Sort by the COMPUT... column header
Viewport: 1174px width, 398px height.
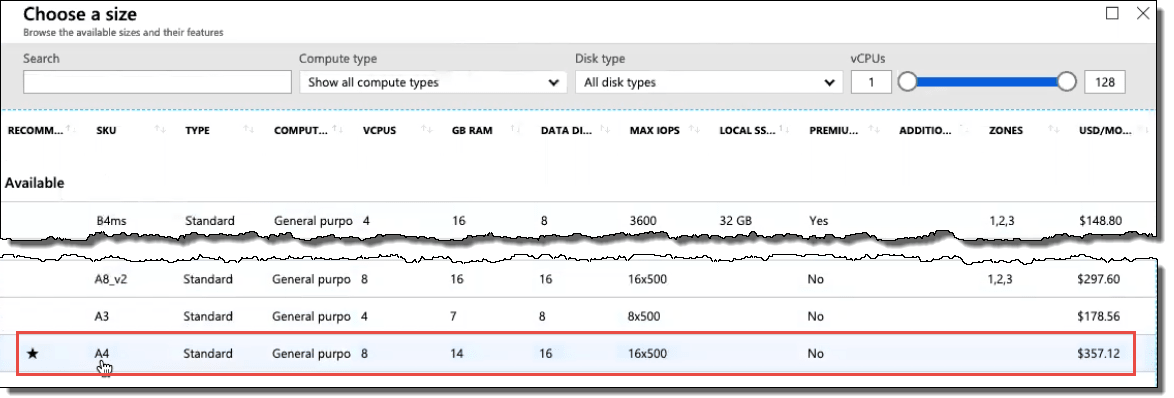point(301,130)
